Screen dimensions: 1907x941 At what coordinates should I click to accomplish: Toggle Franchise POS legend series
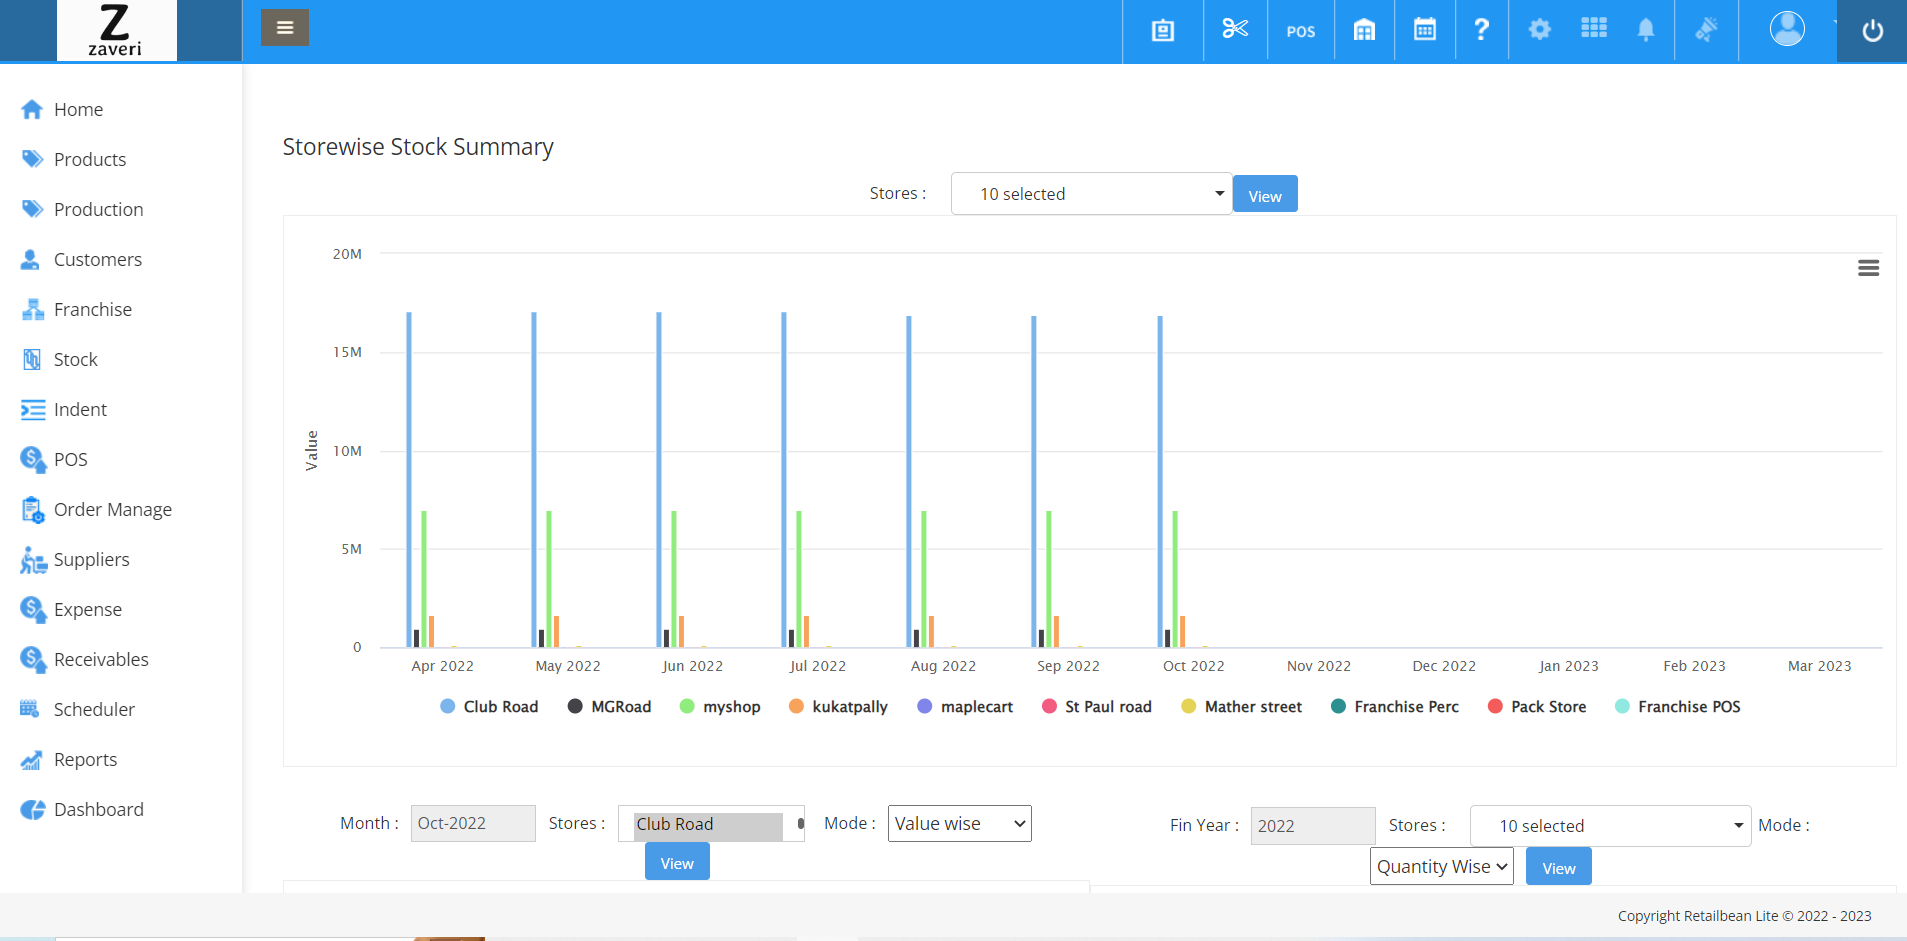(1678, 706)
